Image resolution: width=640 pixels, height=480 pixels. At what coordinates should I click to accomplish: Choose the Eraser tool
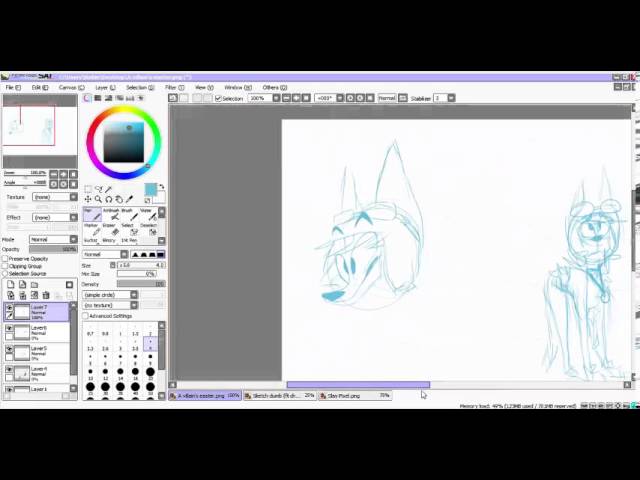(111, 229)
